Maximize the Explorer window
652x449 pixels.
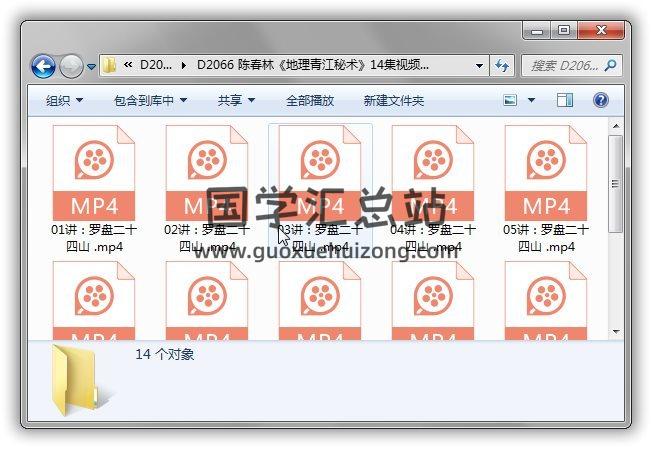564,31
